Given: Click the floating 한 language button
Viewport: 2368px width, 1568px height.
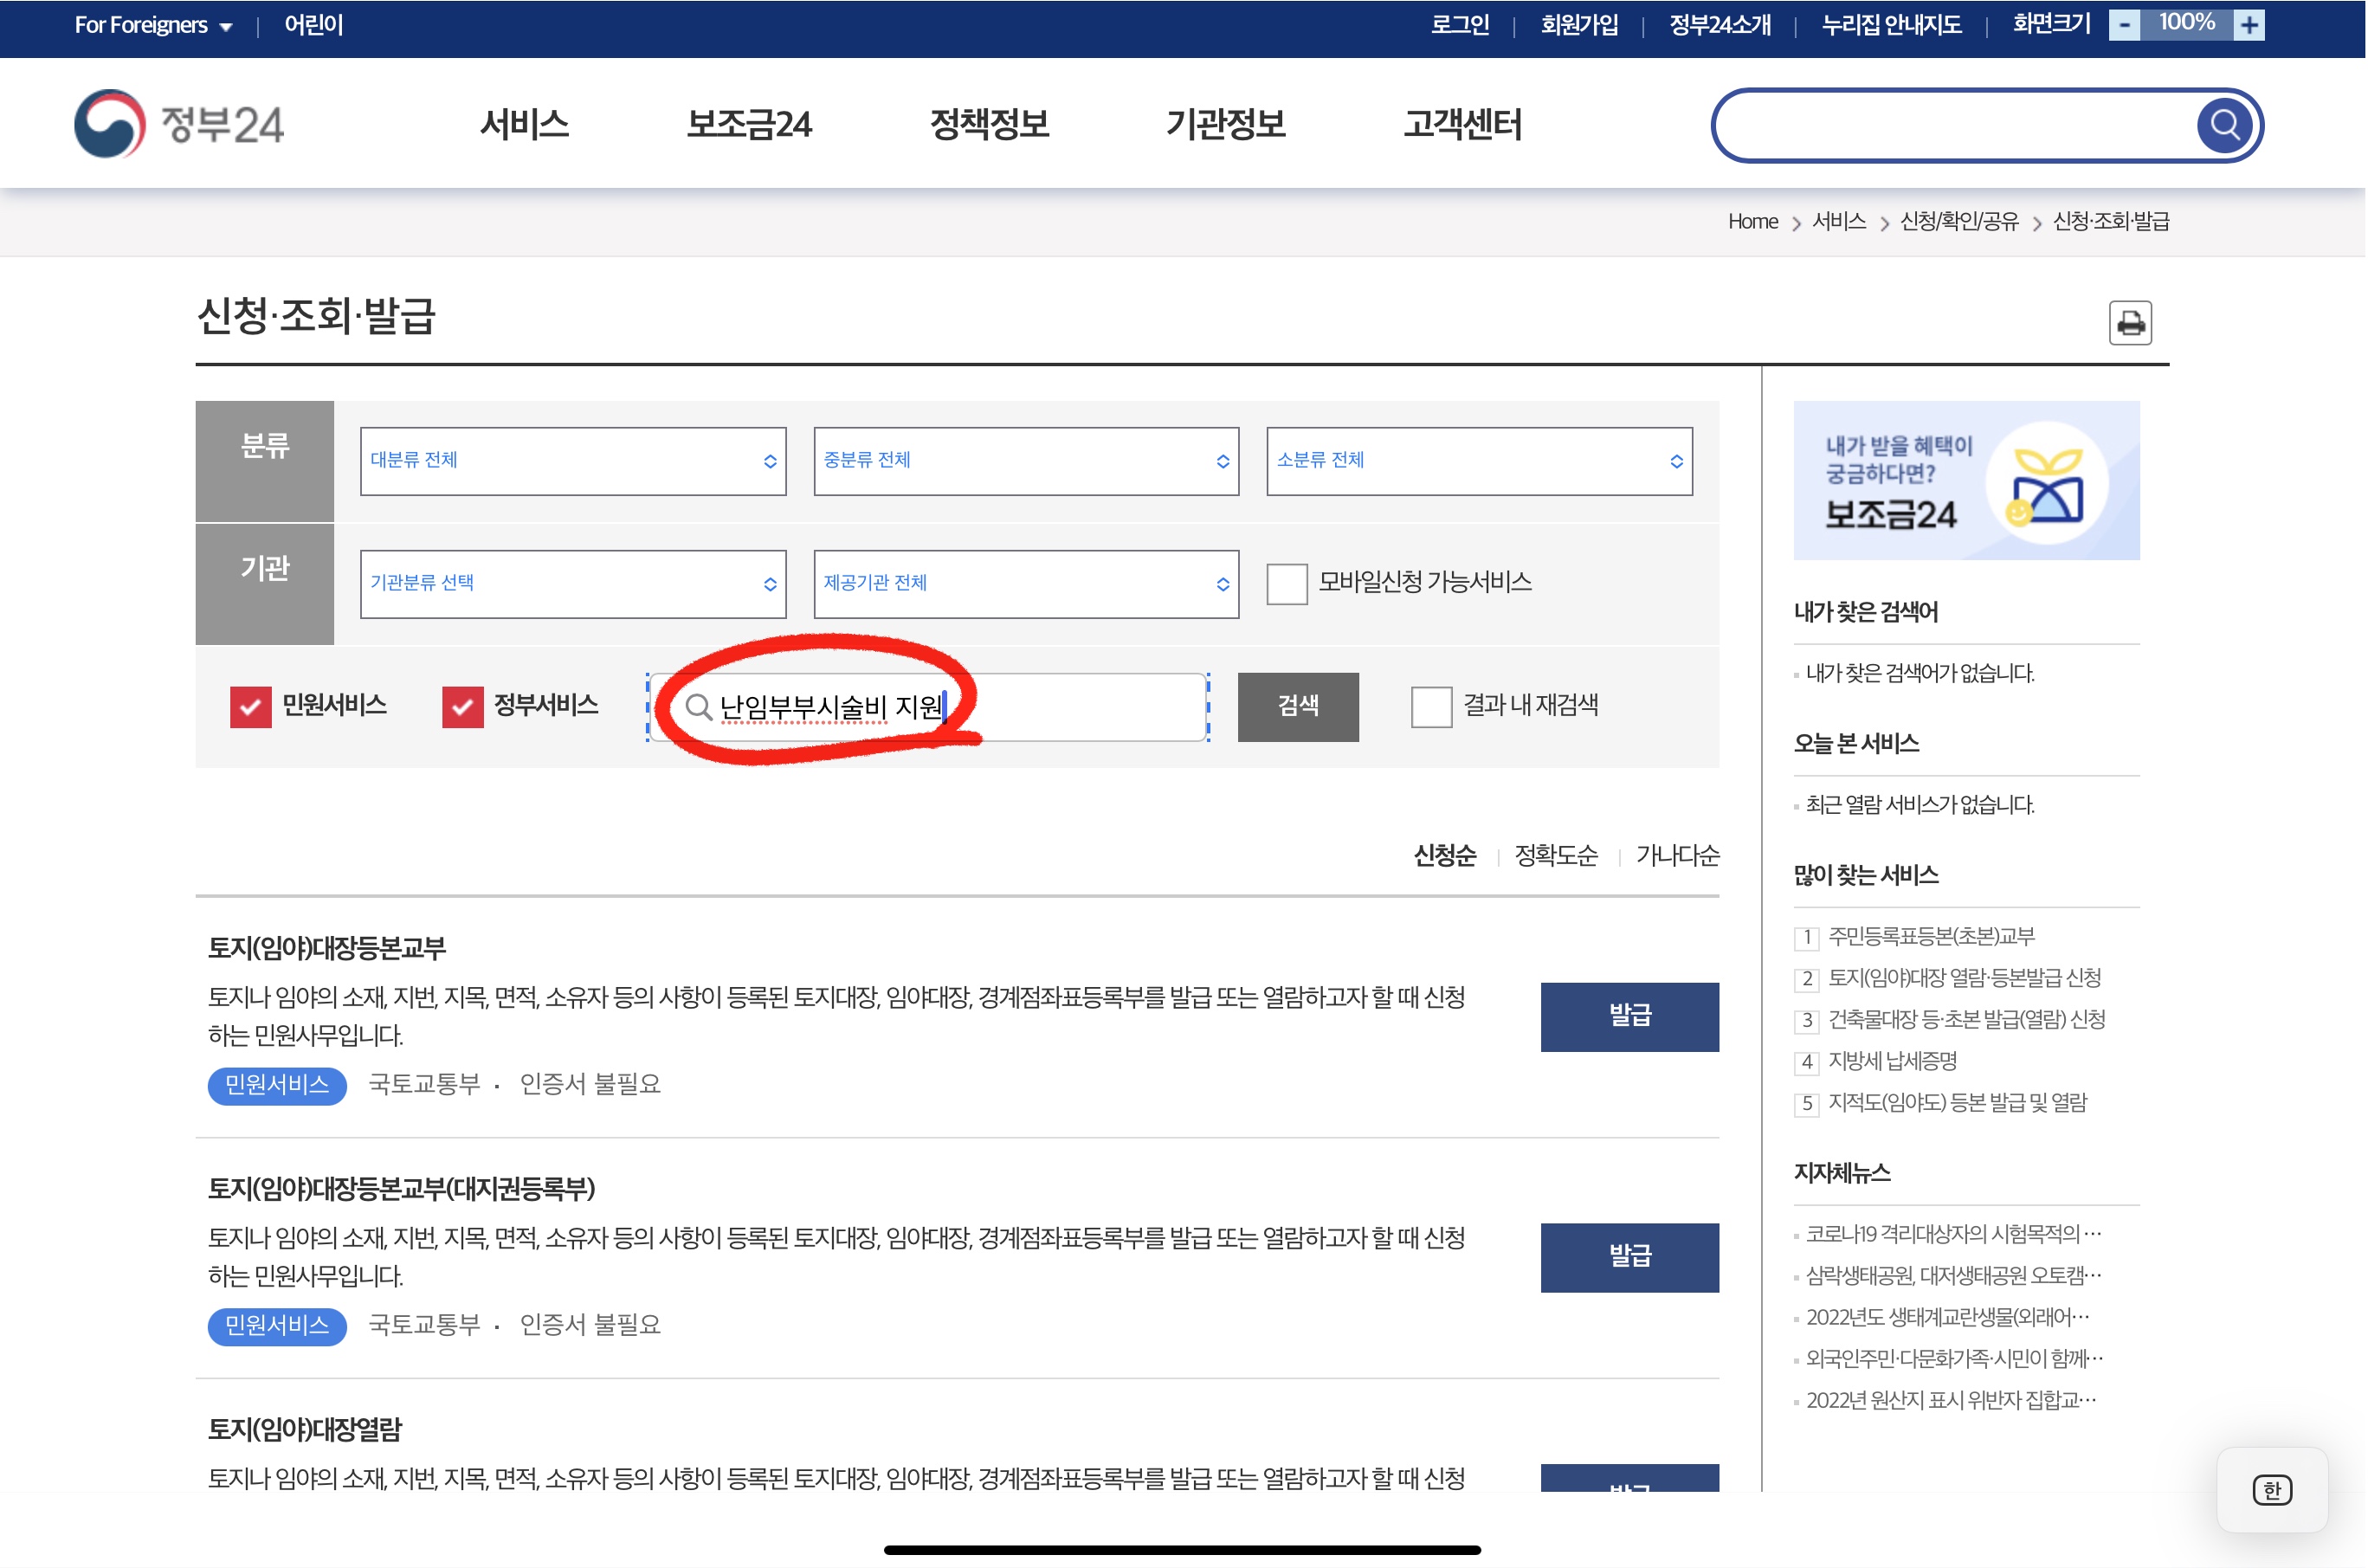Looking at the screenshot, I should tap(2272, 1490).
